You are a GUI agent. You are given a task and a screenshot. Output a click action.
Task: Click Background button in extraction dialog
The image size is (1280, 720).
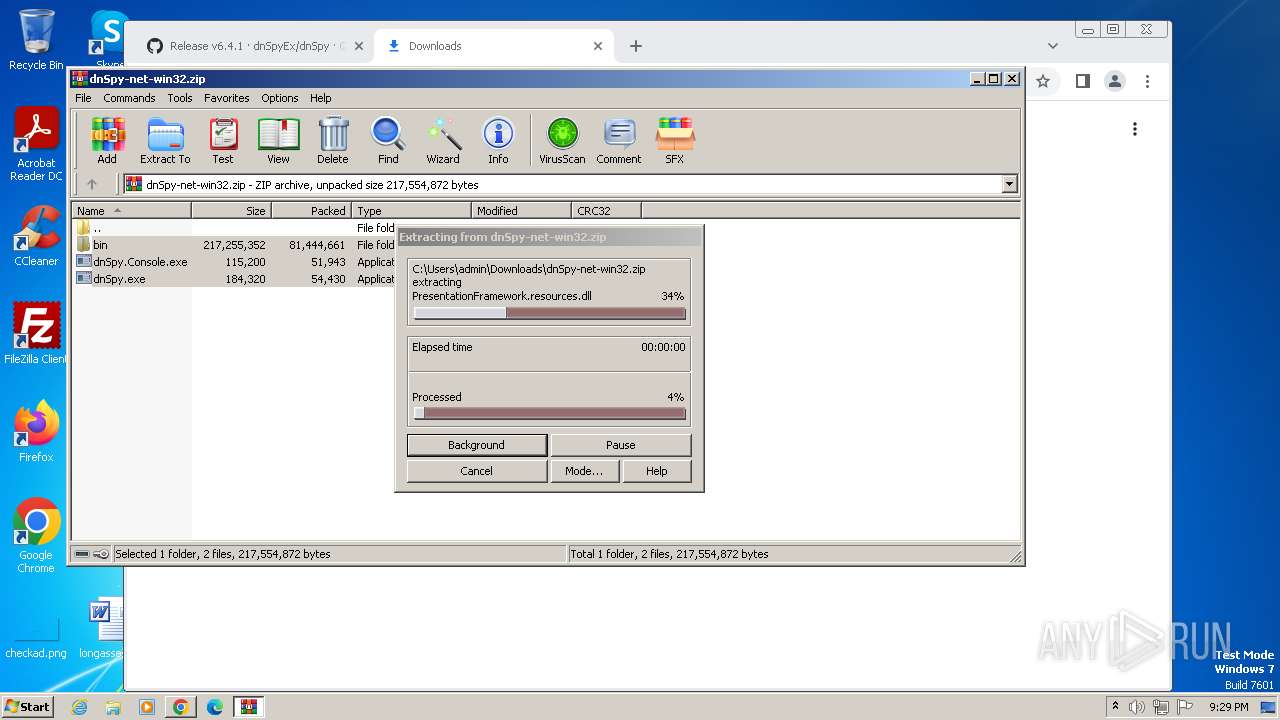[477, 445]
